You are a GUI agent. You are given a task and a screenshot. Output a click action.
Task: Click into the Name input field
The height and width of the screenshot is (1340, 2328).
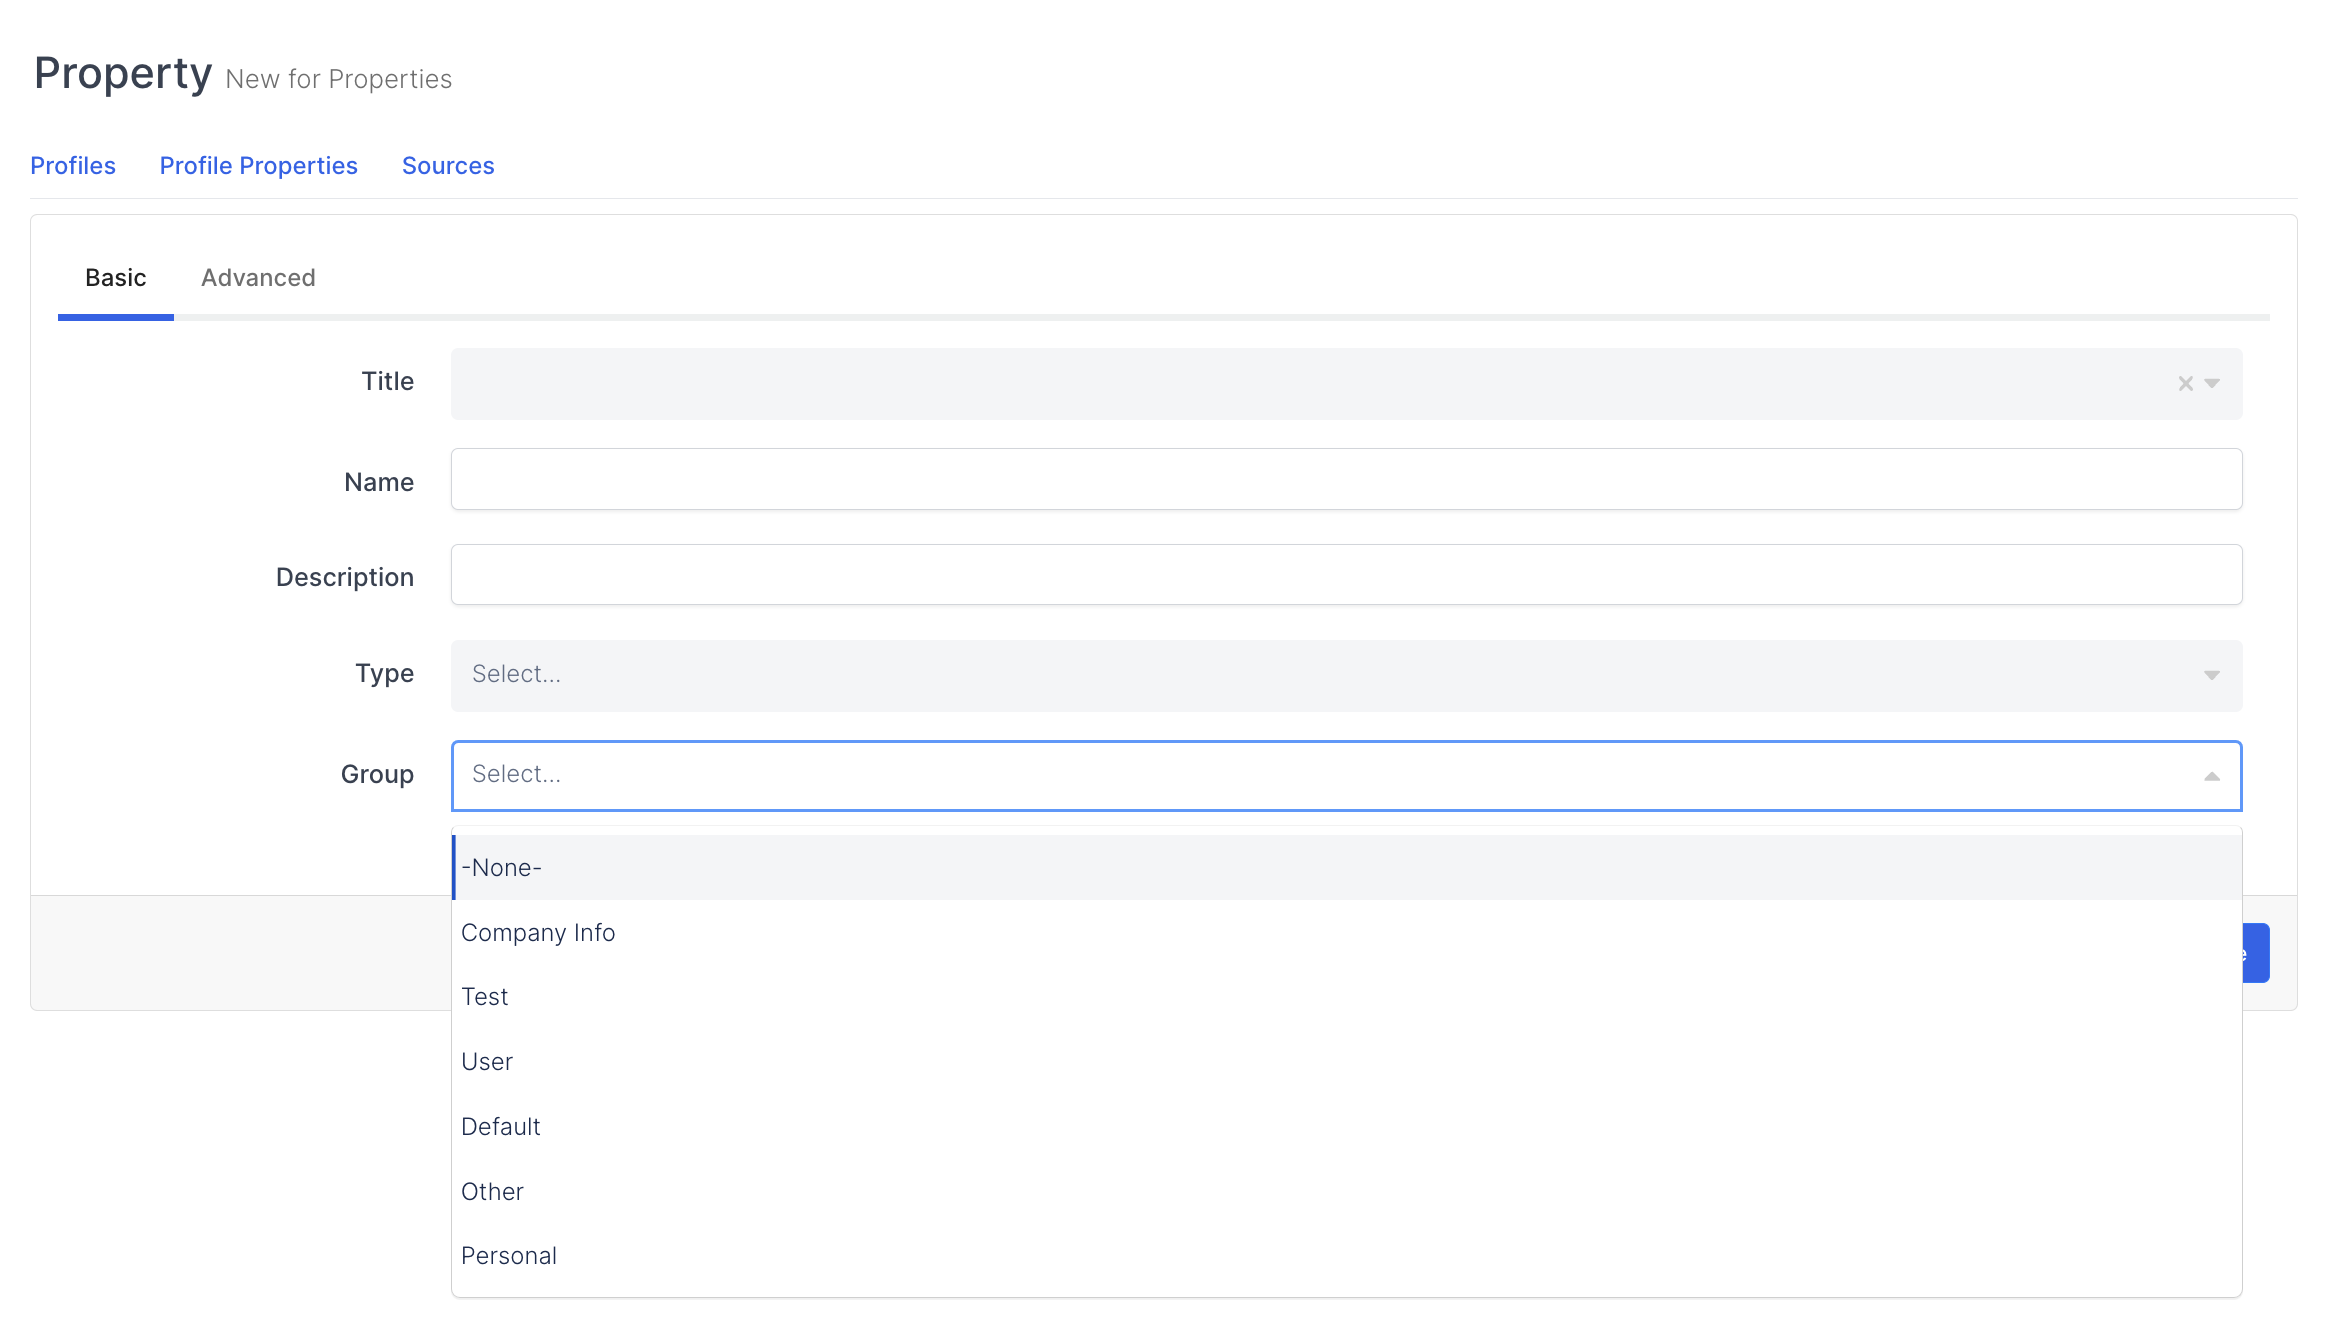[1345, 480]
